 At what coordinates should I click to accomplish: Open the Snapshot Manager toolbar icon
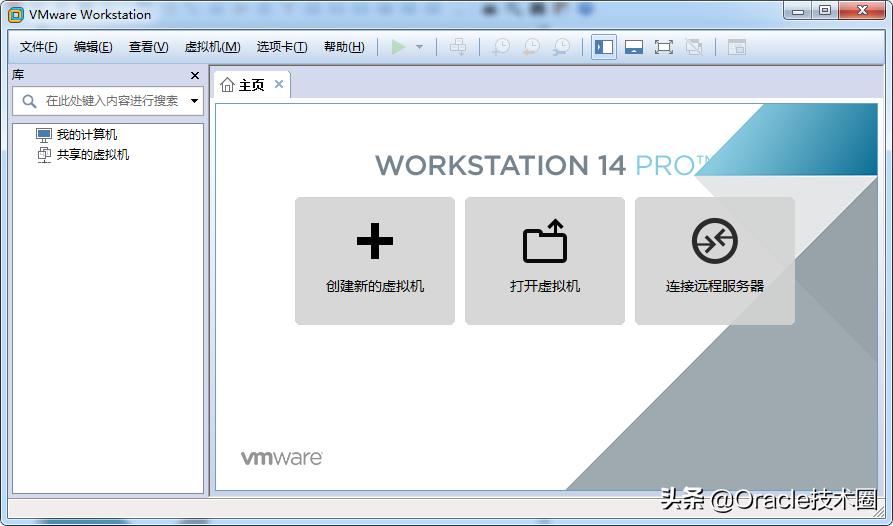pos(561,47)
